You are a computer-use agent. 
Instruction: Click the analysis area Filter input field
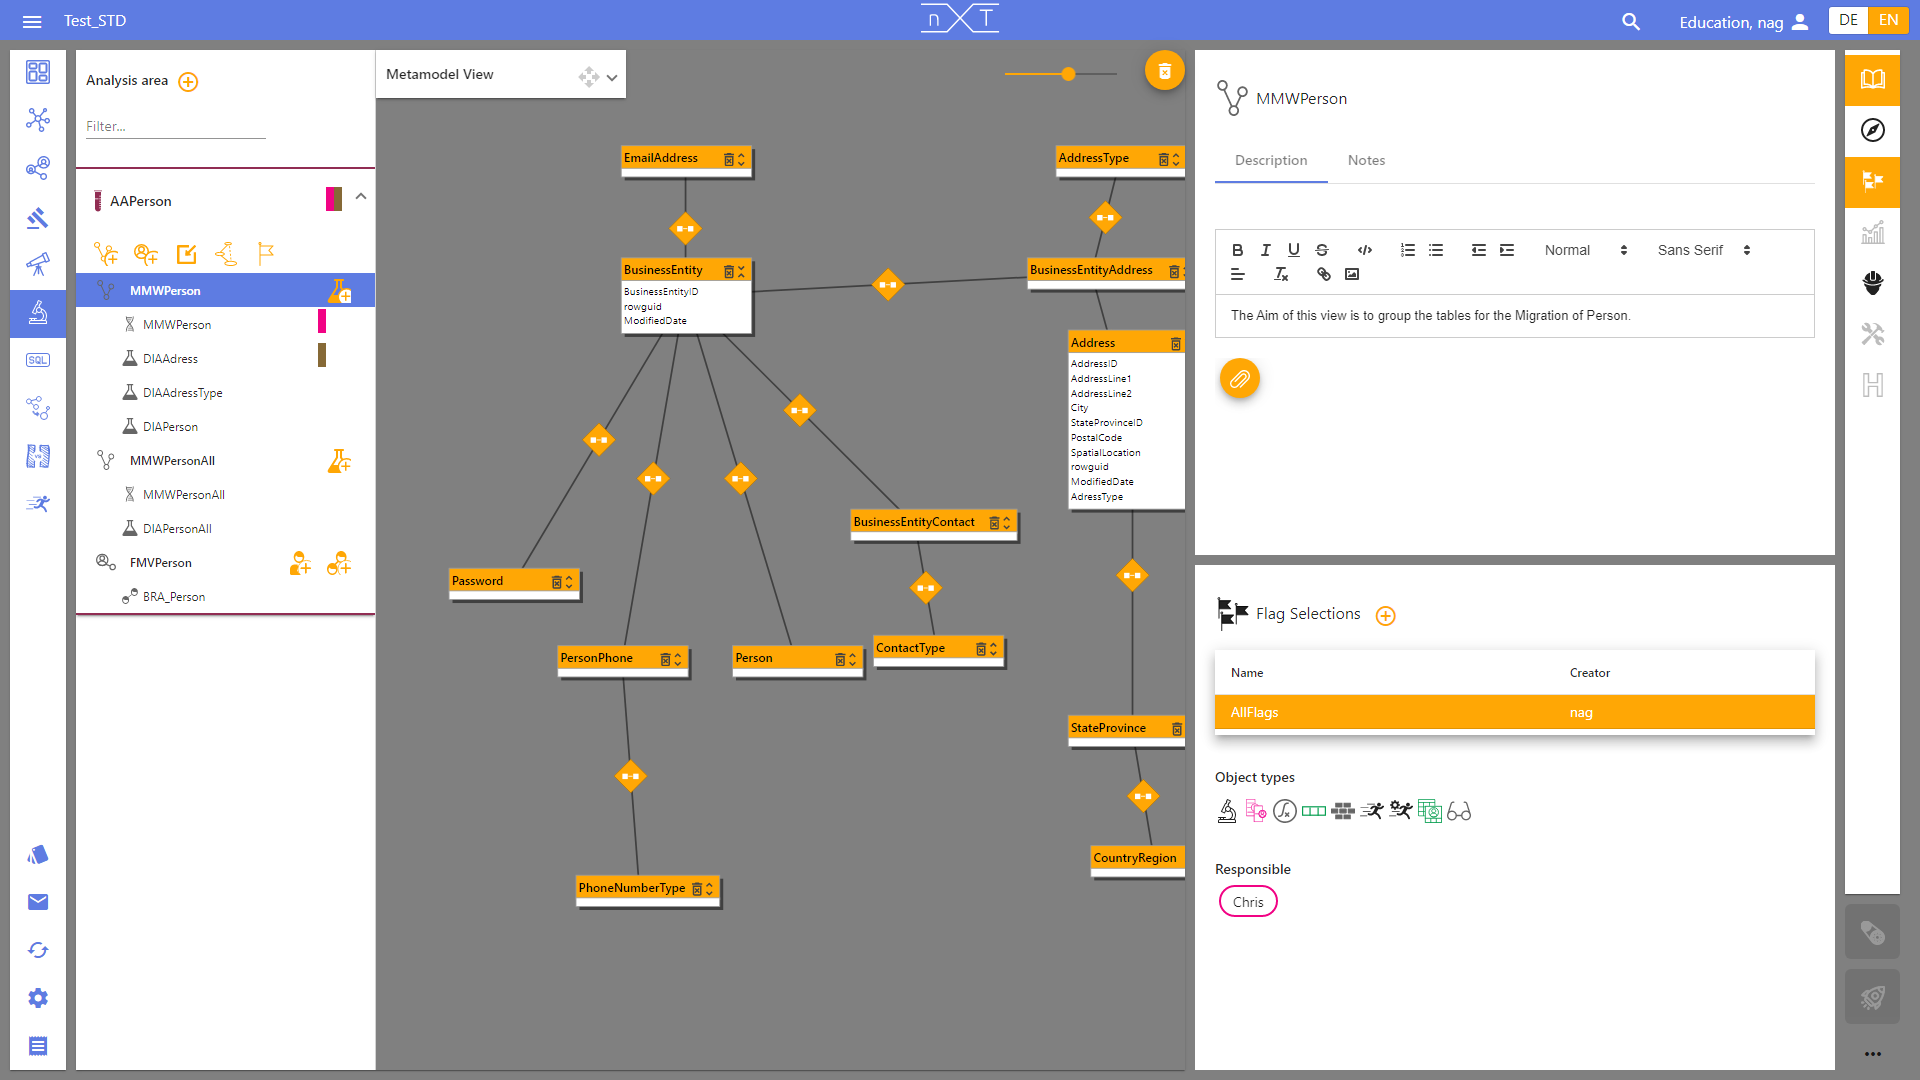coord(175,126)
